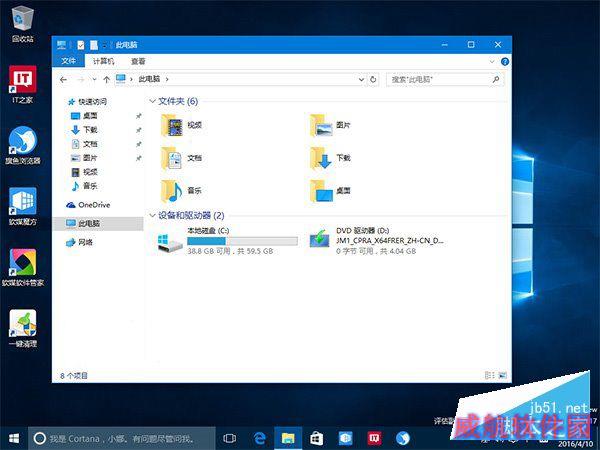Collapse the 文件夹 (6) group
The width and height of the screenshot is (600, 450).
pyautogui.click(x=152, y=101)
